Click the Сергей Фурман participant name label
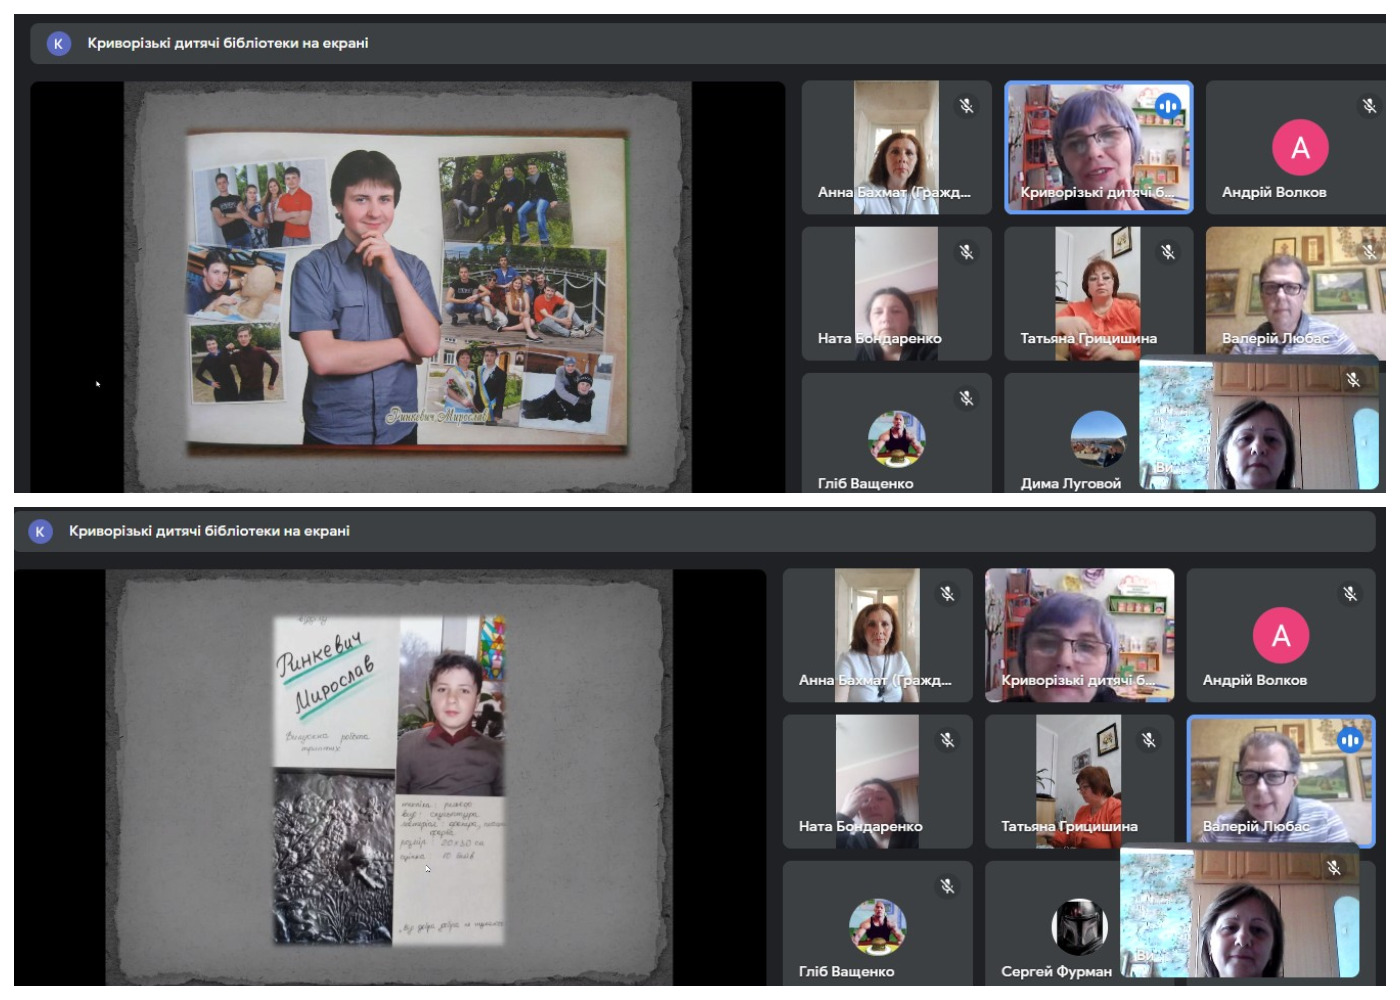The image size is (1400, 1000). (1056, 971)
